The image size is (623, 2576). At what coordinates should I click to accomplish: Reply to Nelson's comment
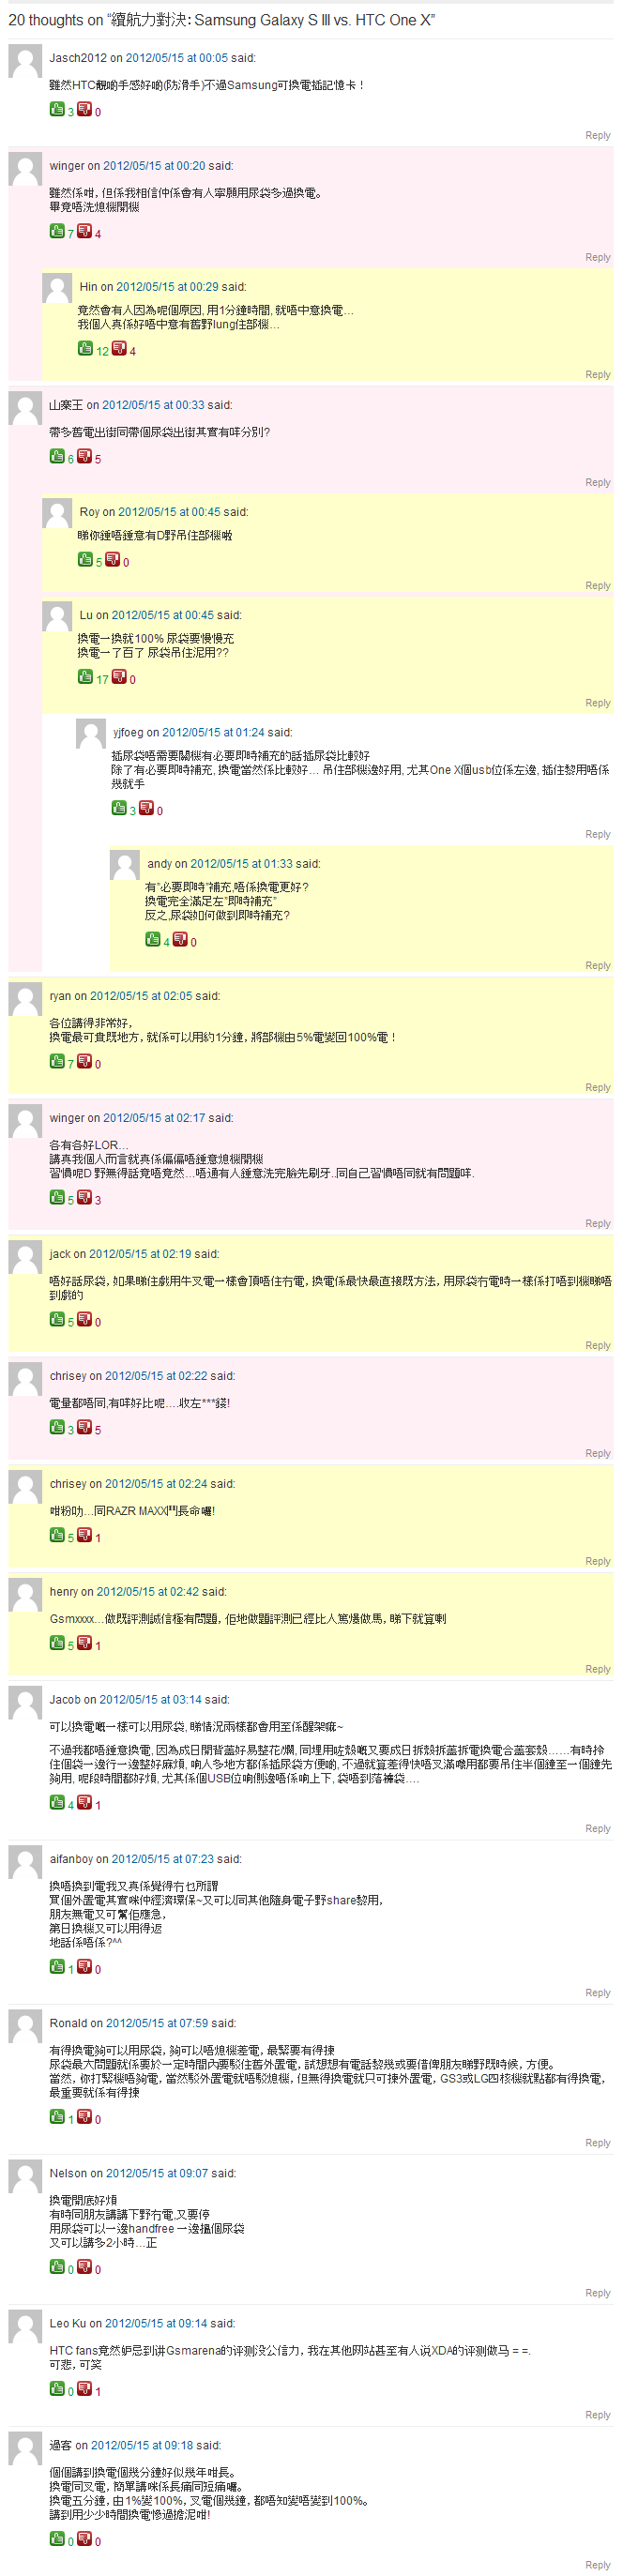[597, 2293]
